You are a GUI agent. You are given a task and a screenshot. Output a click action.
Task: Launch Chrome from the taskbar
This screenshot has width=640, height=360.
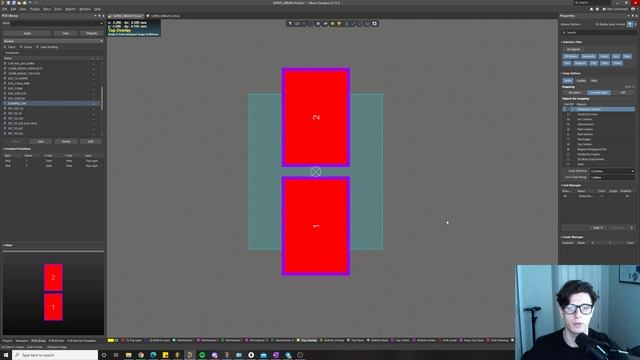tap(141, 355)
